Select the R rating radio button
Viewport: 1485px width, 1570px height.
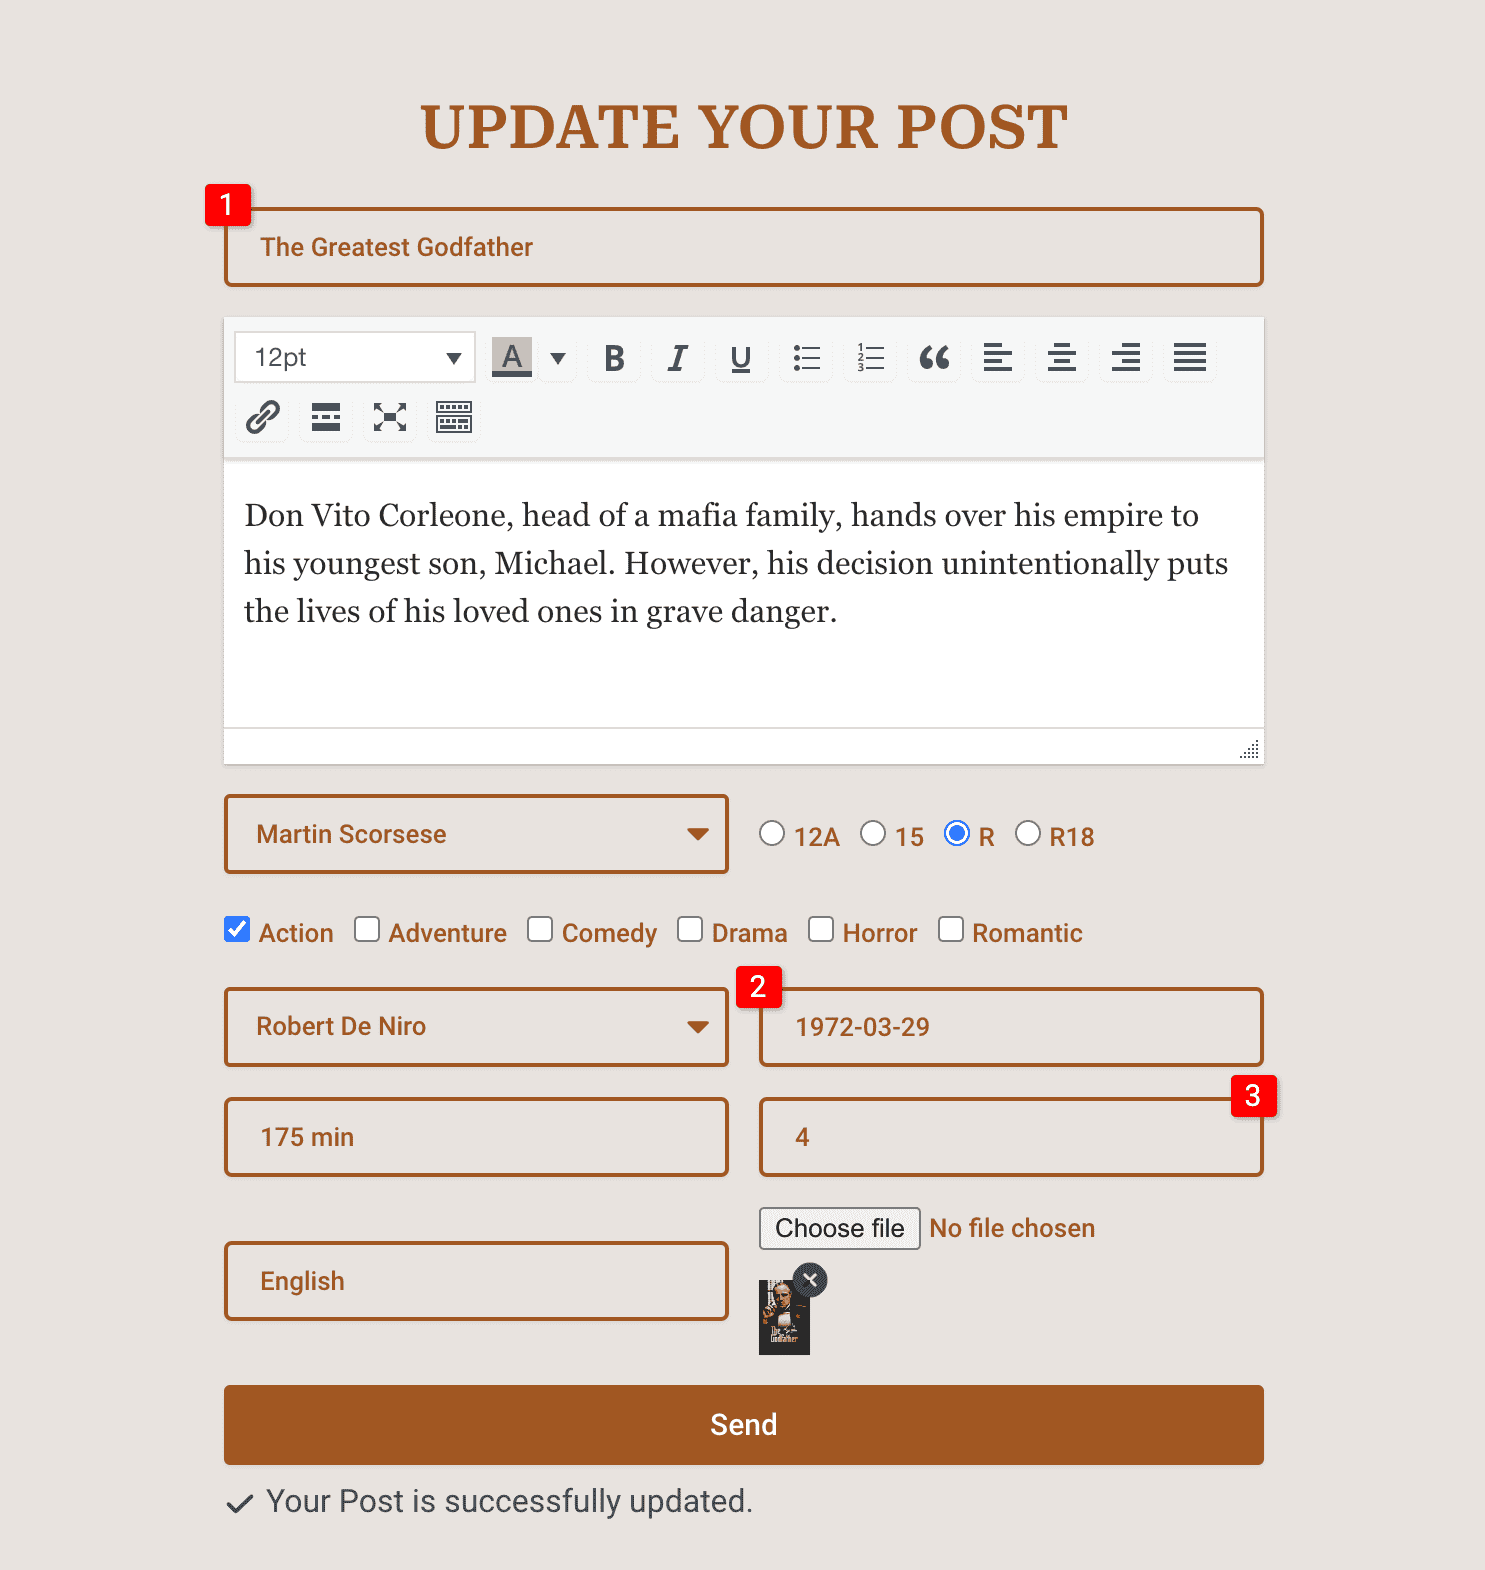click(957, 833)
